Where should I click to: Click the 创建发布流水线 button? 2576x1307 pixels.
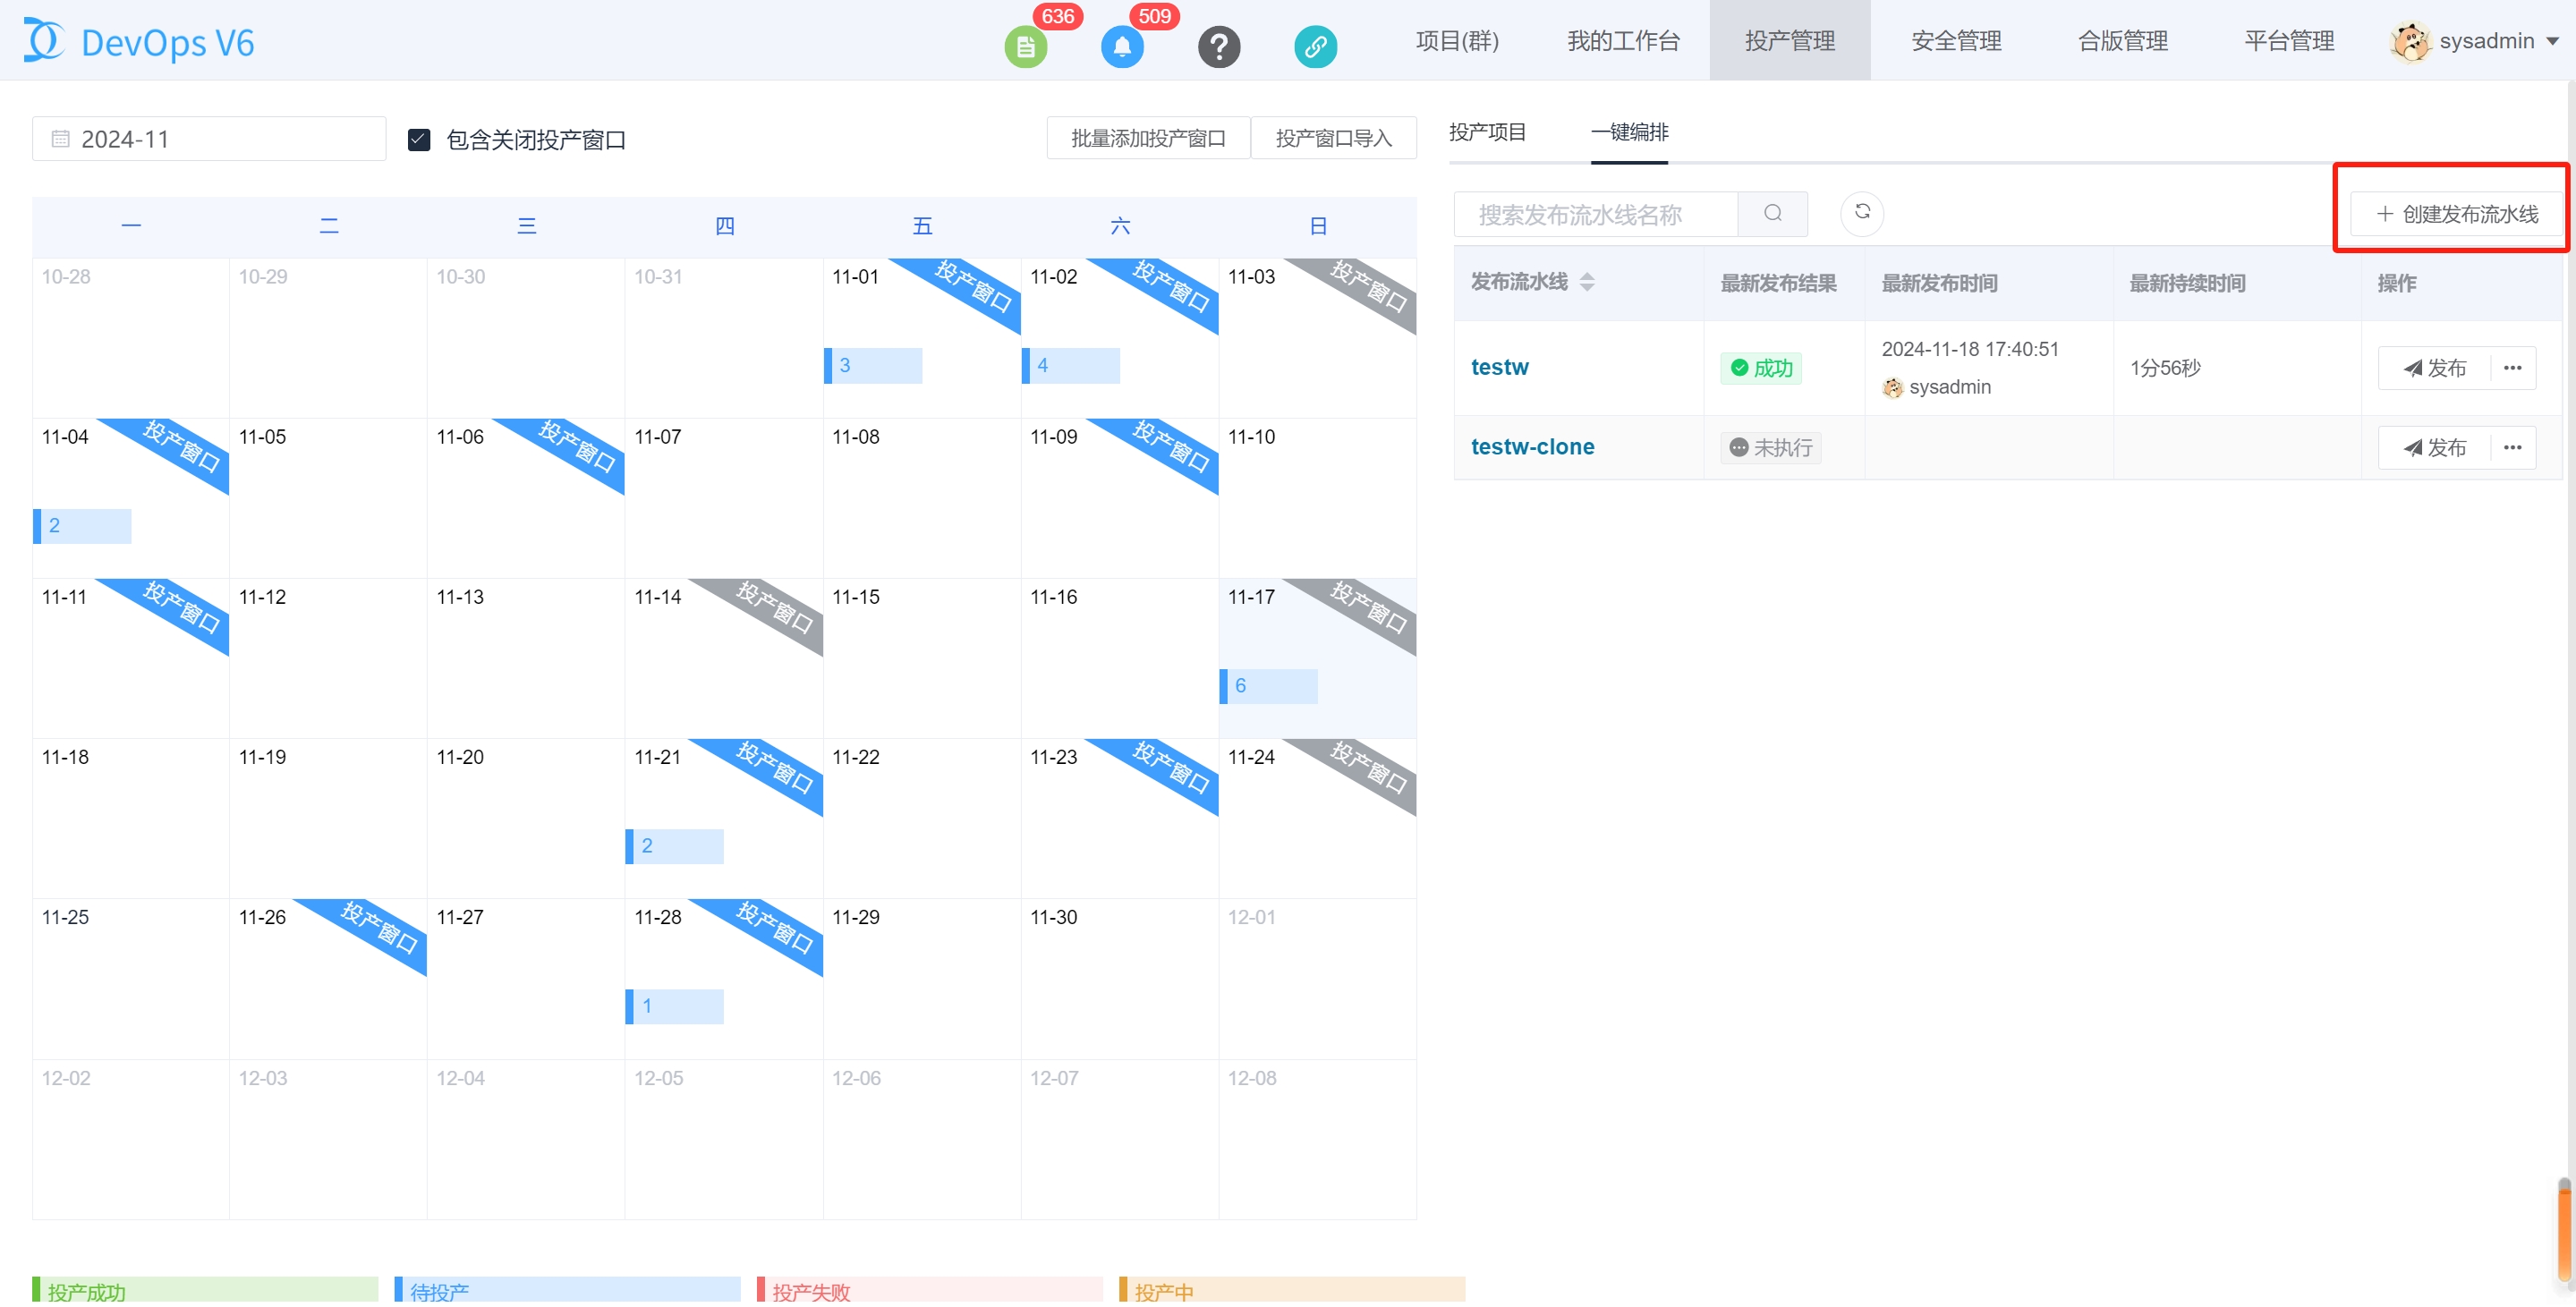(x=2456, y=214)
